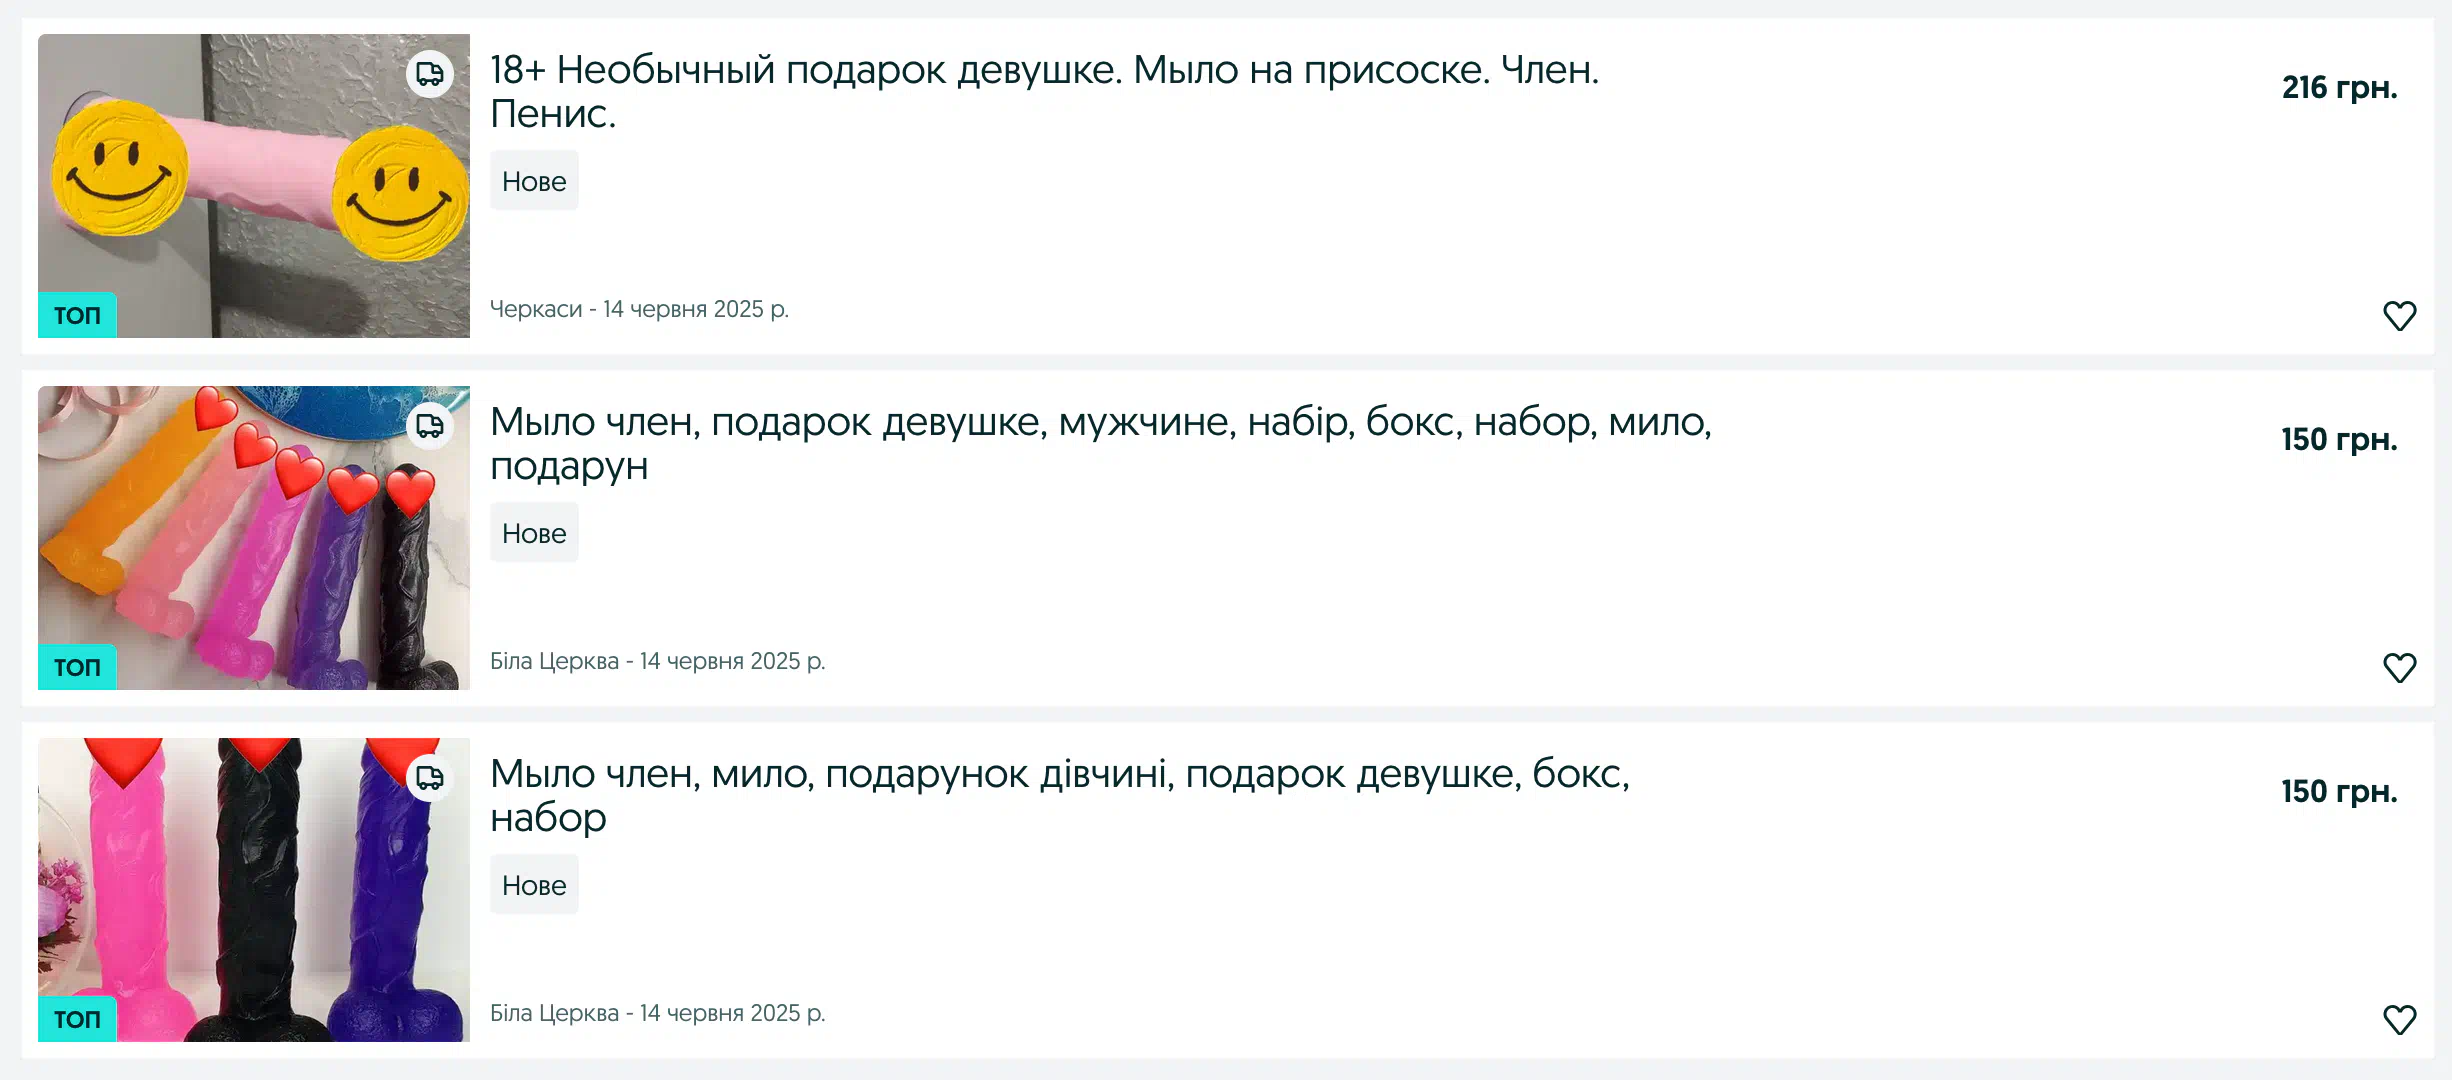This screenshot has width=2452, height=1080.
Task: Click 'Черкаси - 14 червня 2025 р.' location text
Action: [639, 309]
